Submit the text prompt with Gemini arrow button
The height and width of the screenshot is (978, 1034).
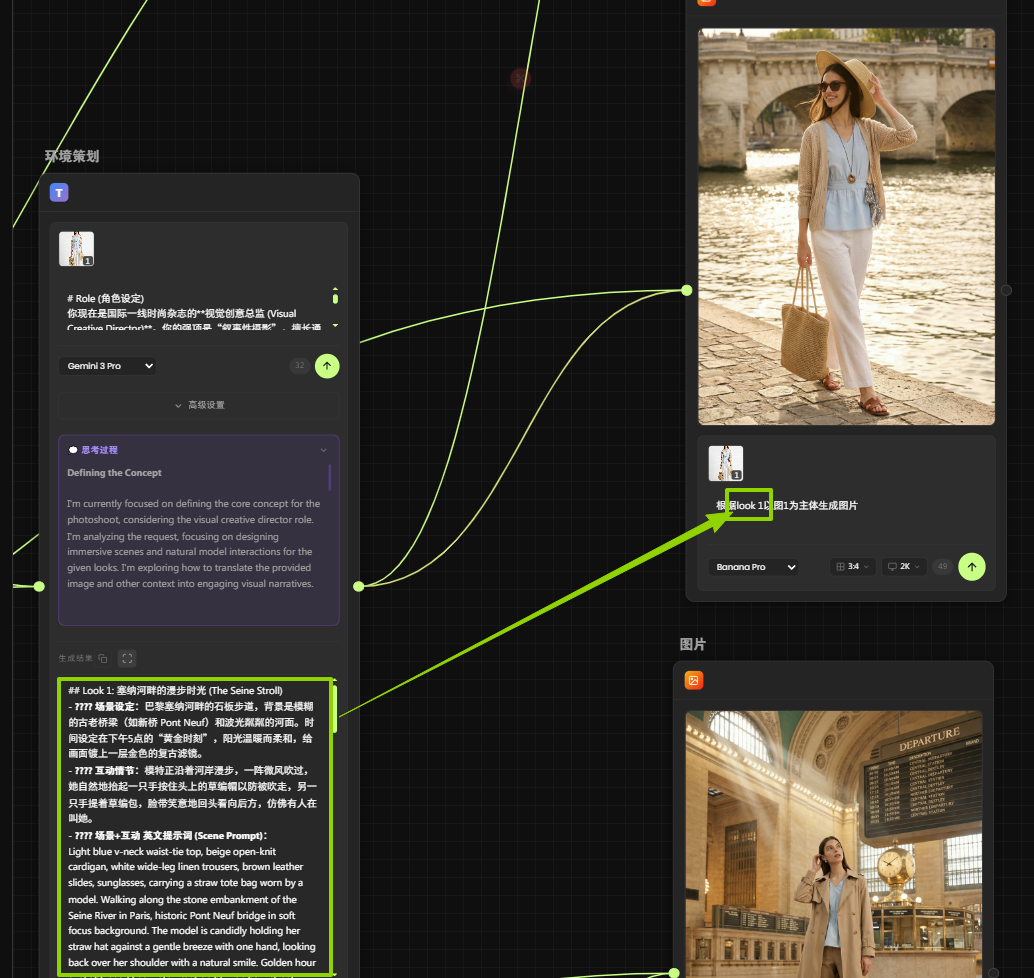(327, 366)
